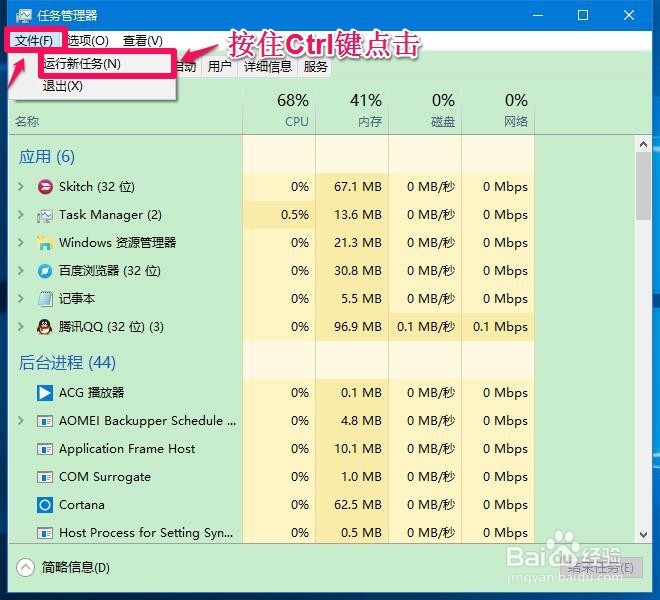Click the 应用 (6) group heading
660x600 pixels.
(47, 157)
